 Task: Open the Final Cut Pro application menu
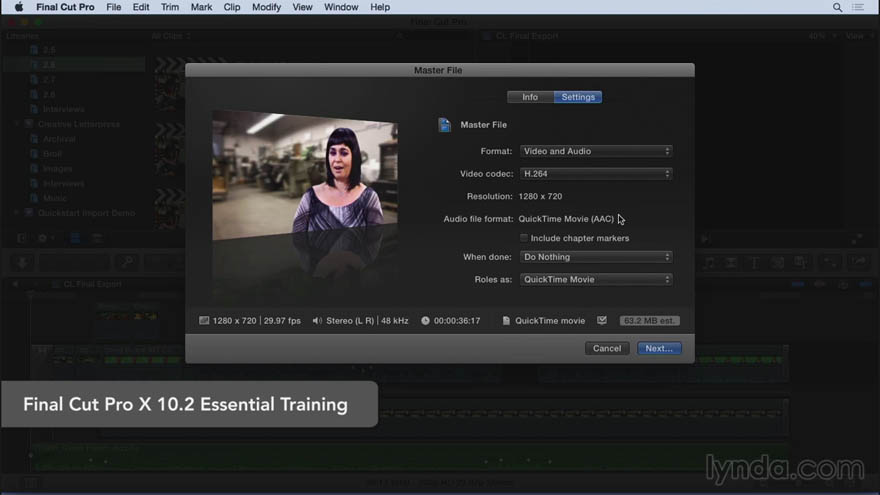point(65,7)
